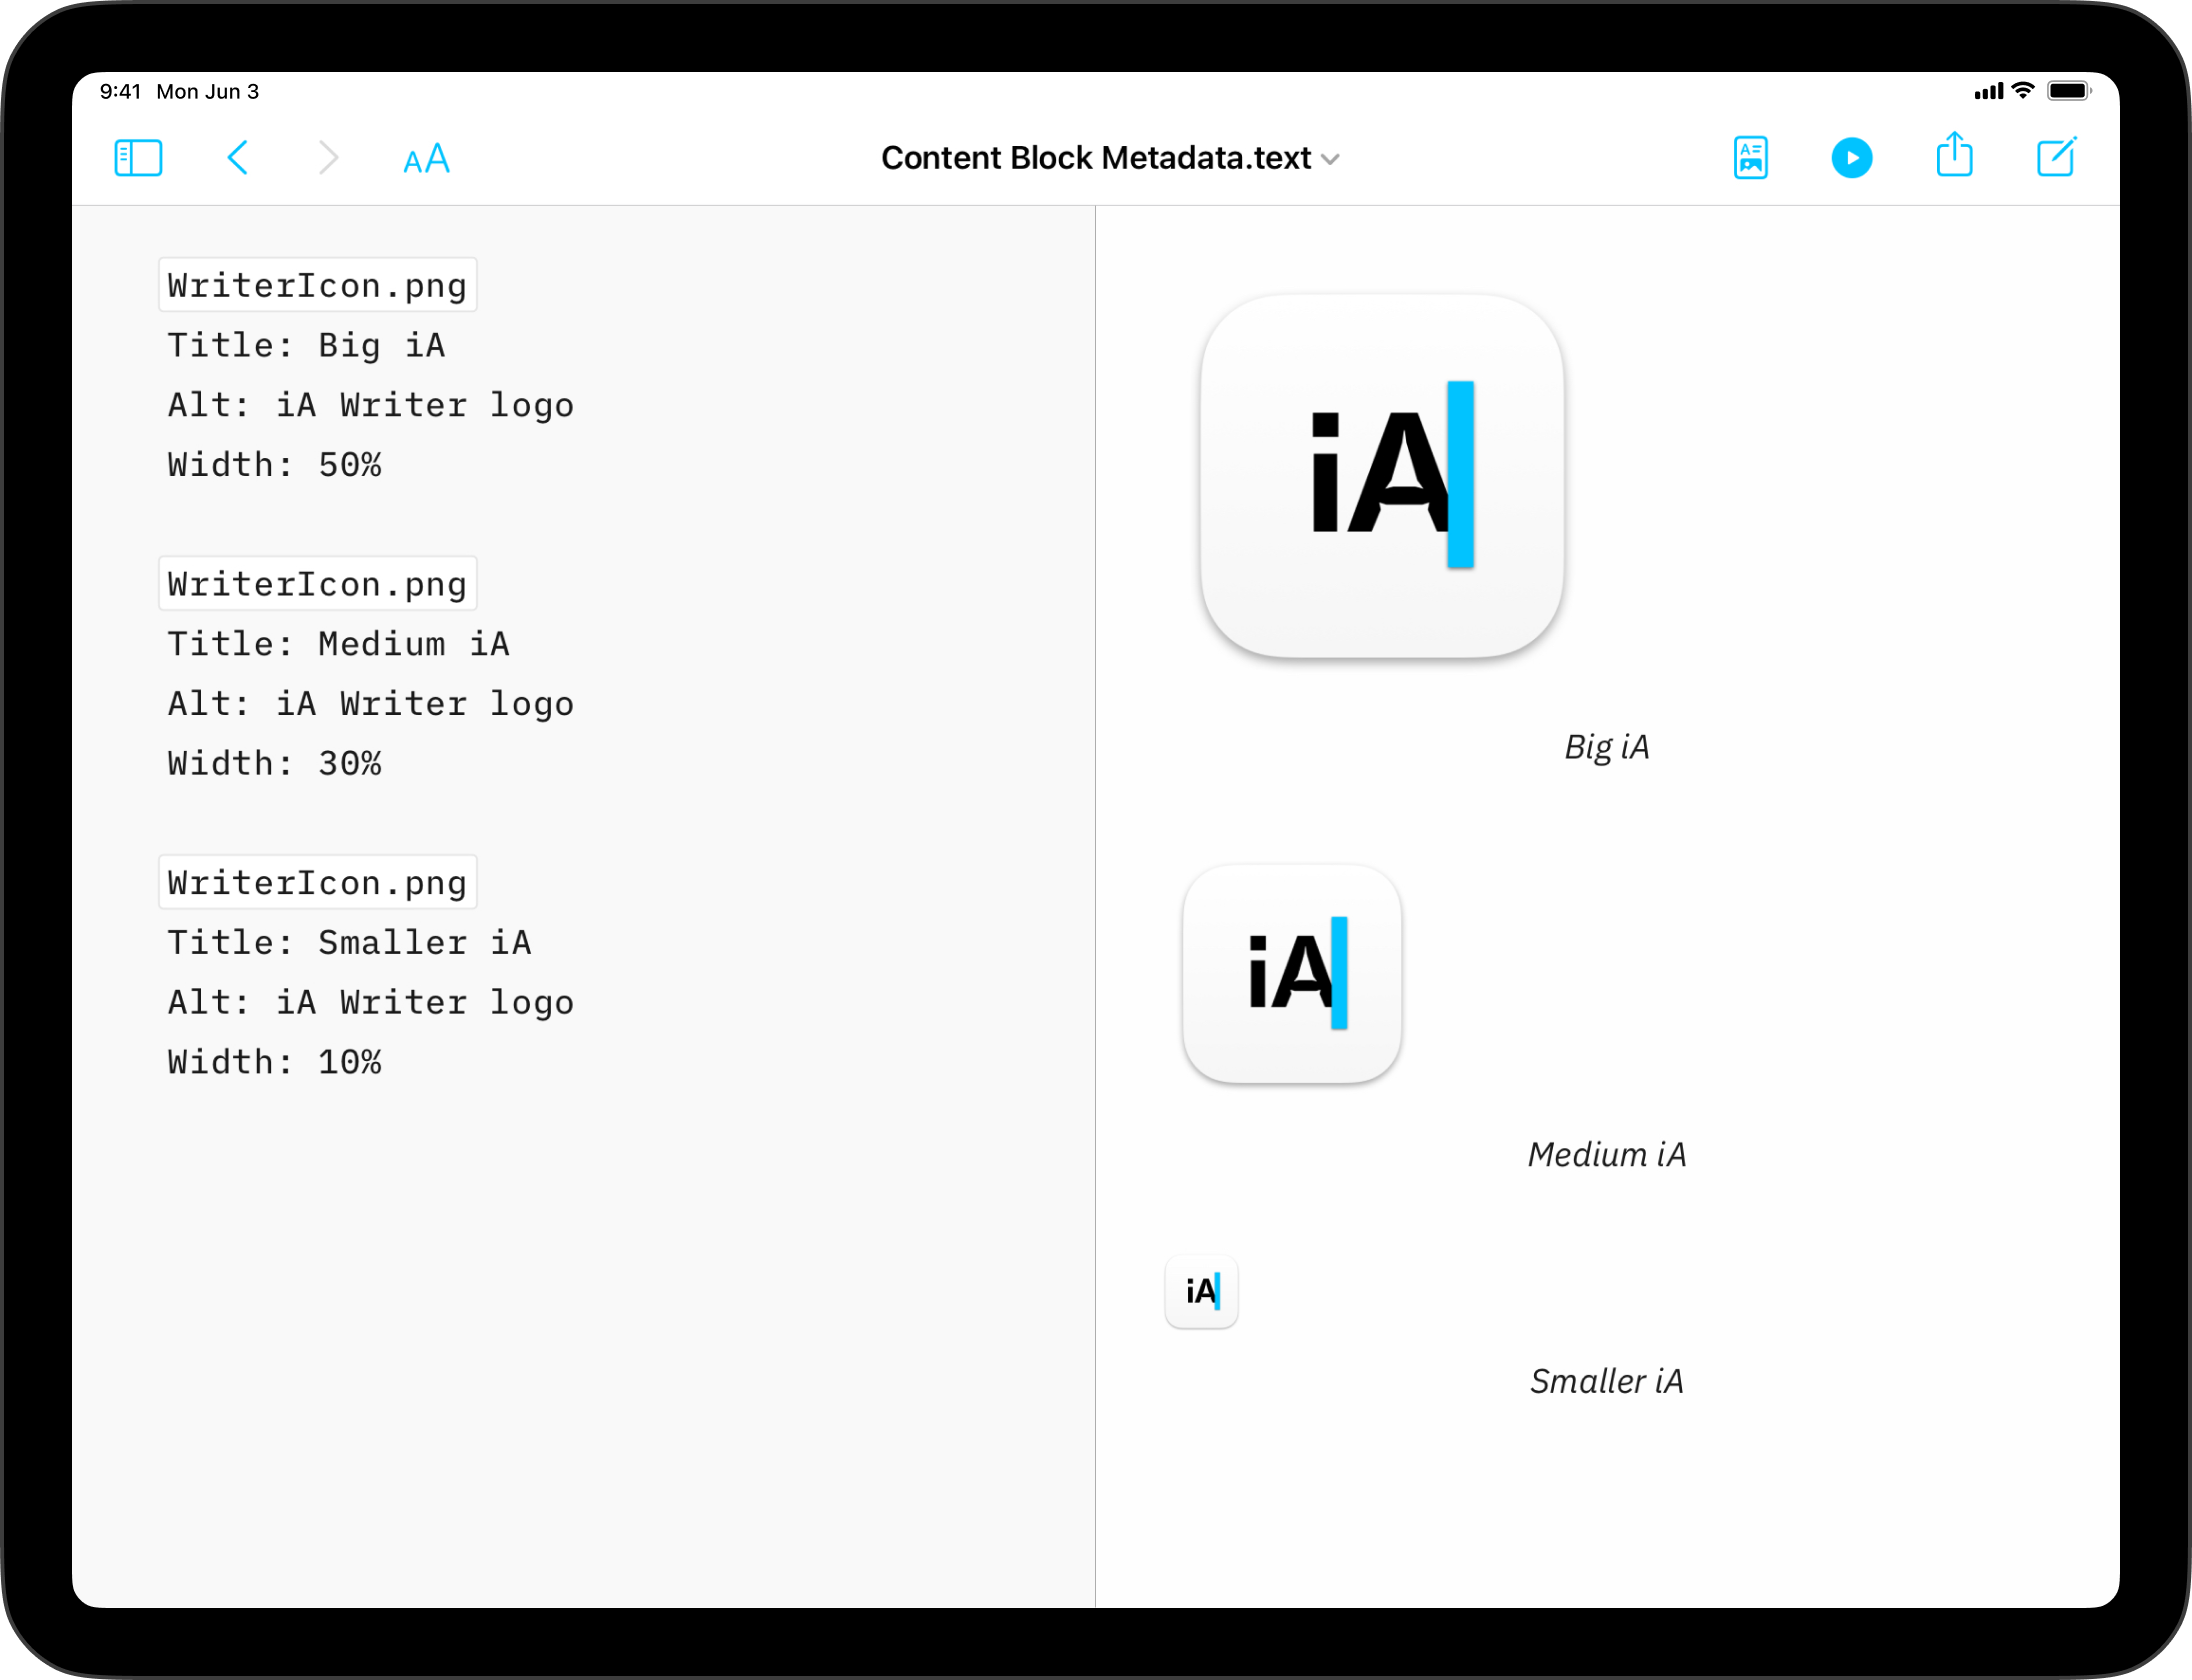Toggle the library sidebar icon
The height and width of the screenshot is (1680, 2192).
click(x=138, y=158)
